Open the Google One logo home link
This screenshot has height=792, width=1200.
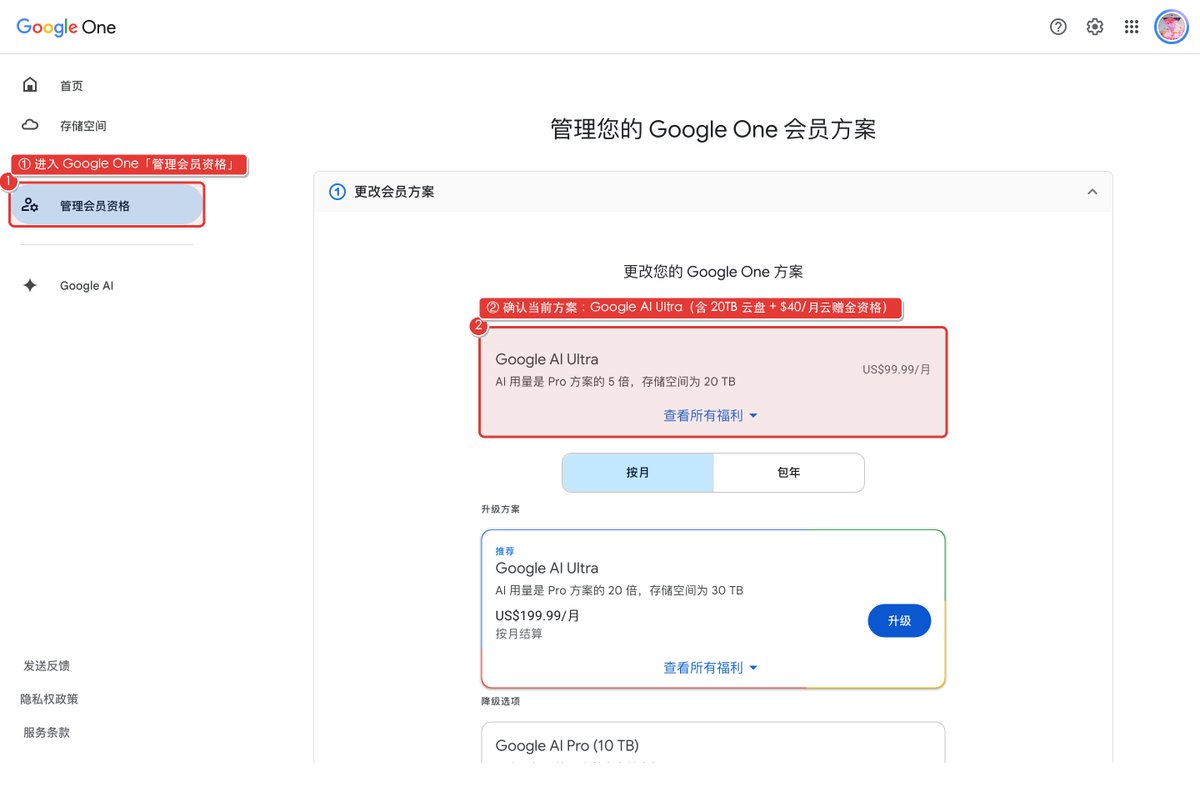pyautogui.click(x=66, y=27)
